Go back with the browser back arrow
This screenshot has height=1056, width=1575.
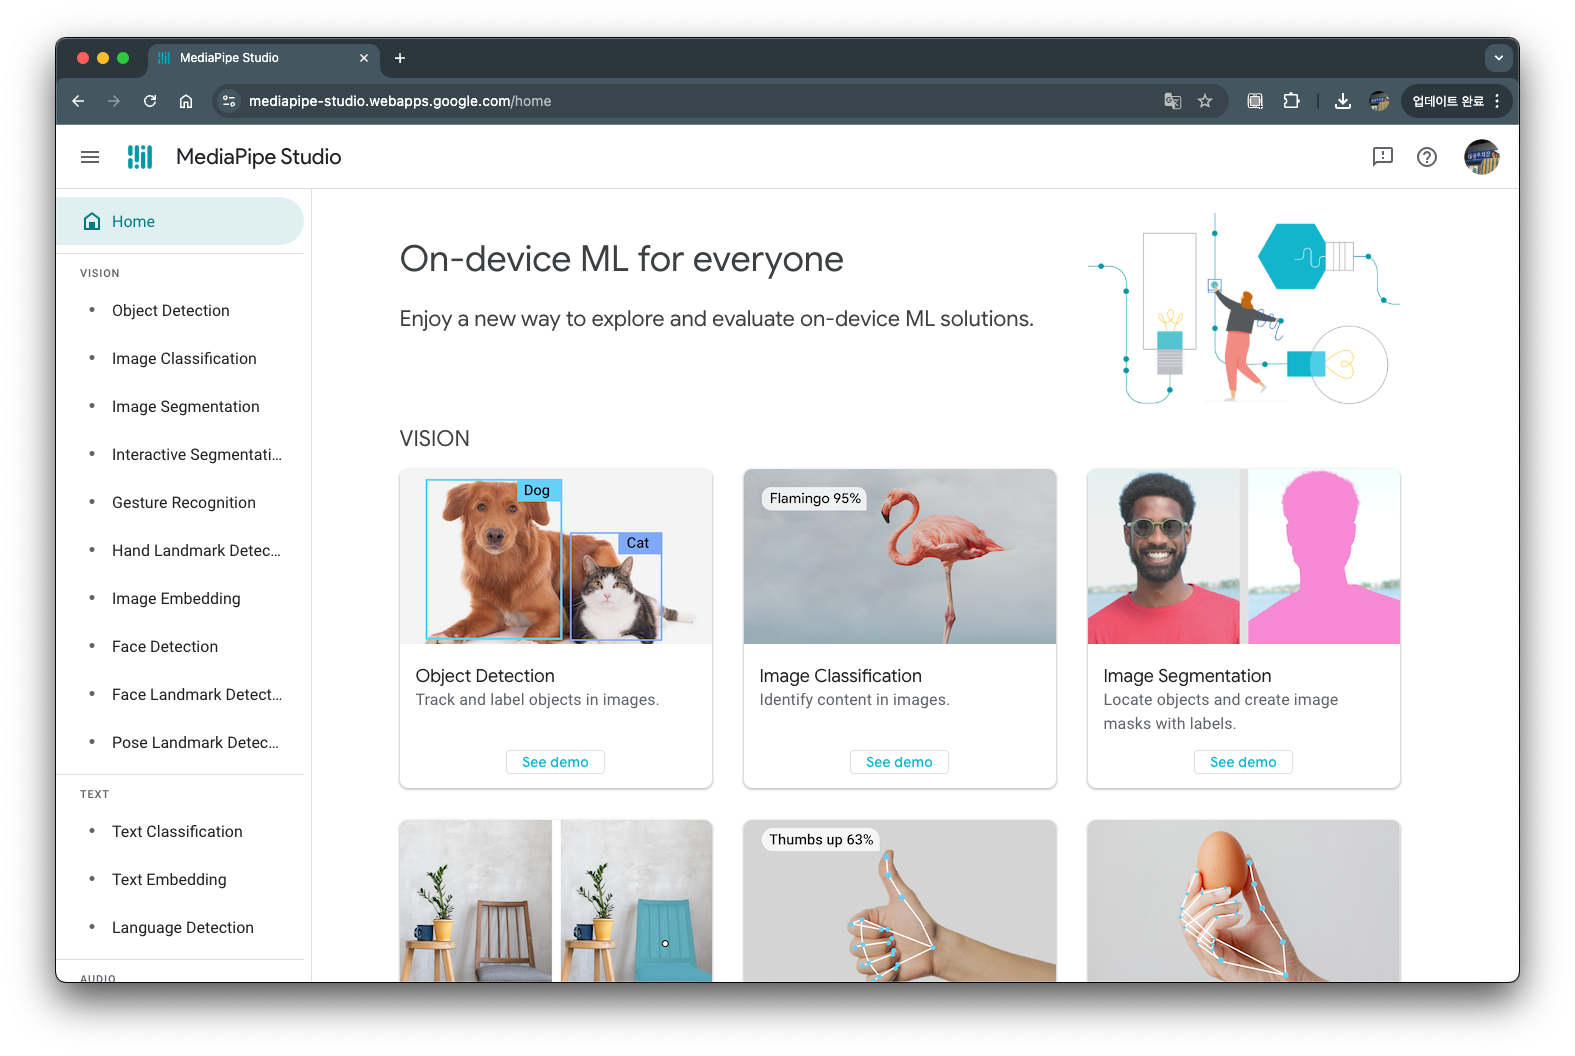point(78,101)
